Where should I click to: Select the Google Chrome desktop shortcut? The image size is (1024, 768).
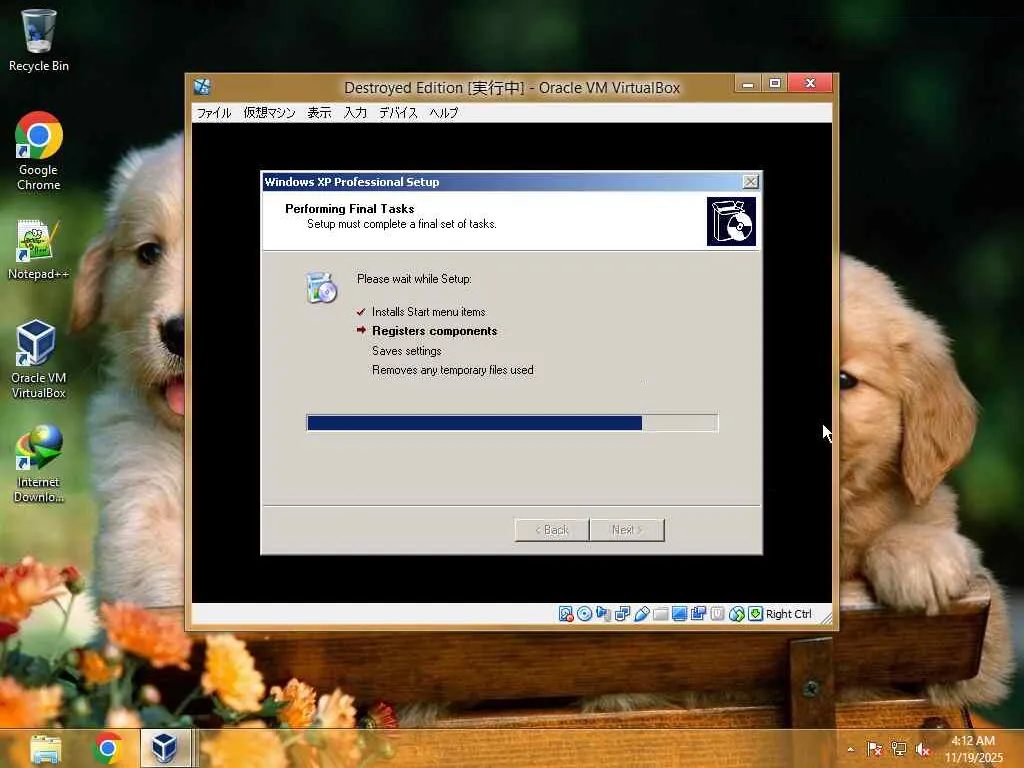click(x=39, y=152)
